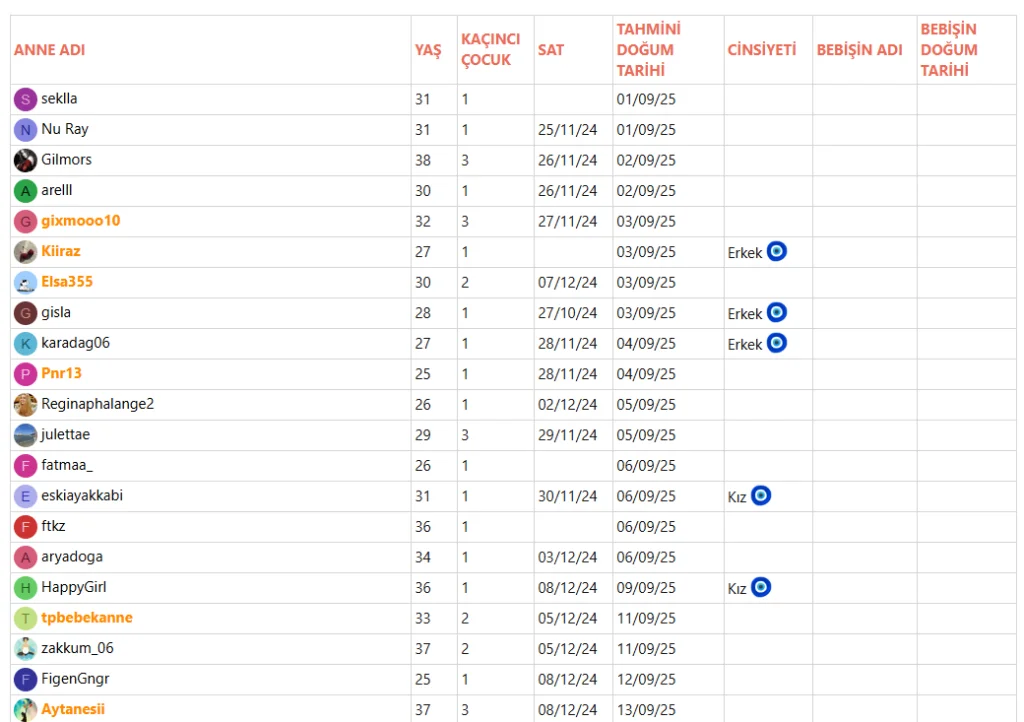The height and width of the screenshot is (722, 1024).
Task: Open Gilmors' profile picture
Action: click(26, 160)
